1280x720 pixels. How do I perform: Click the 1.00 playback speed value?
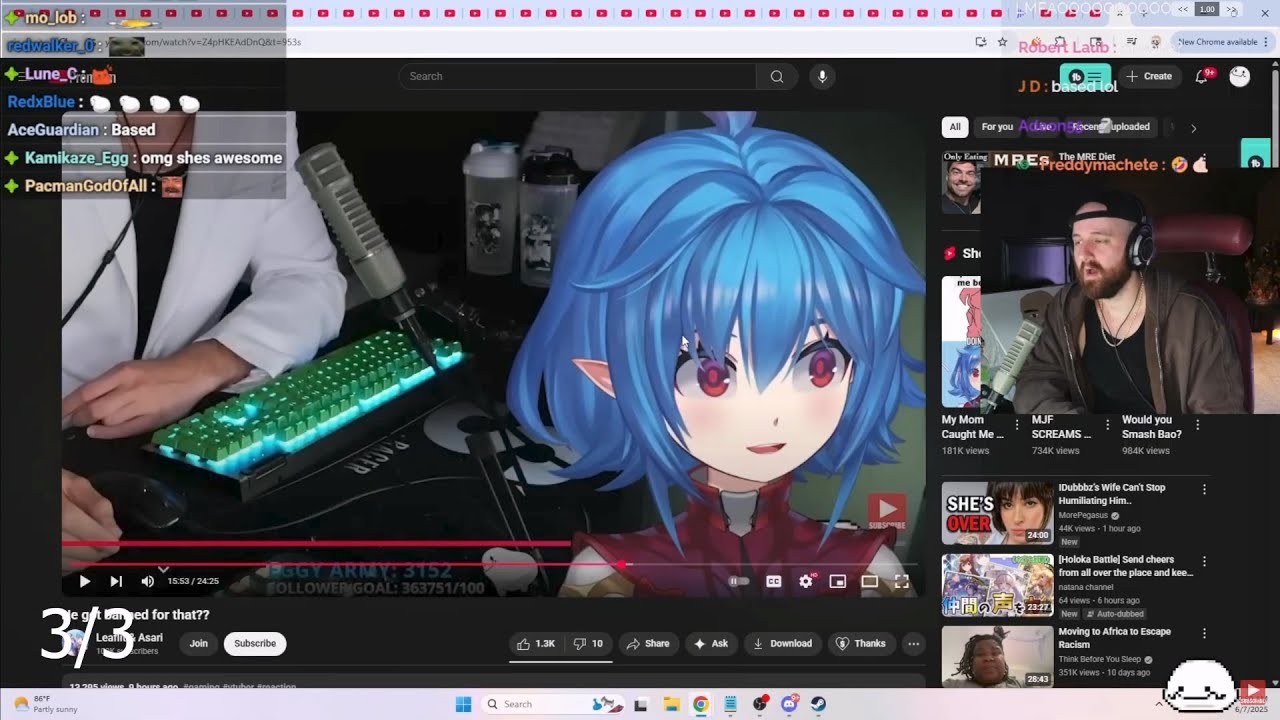[x=1207, y=9]
